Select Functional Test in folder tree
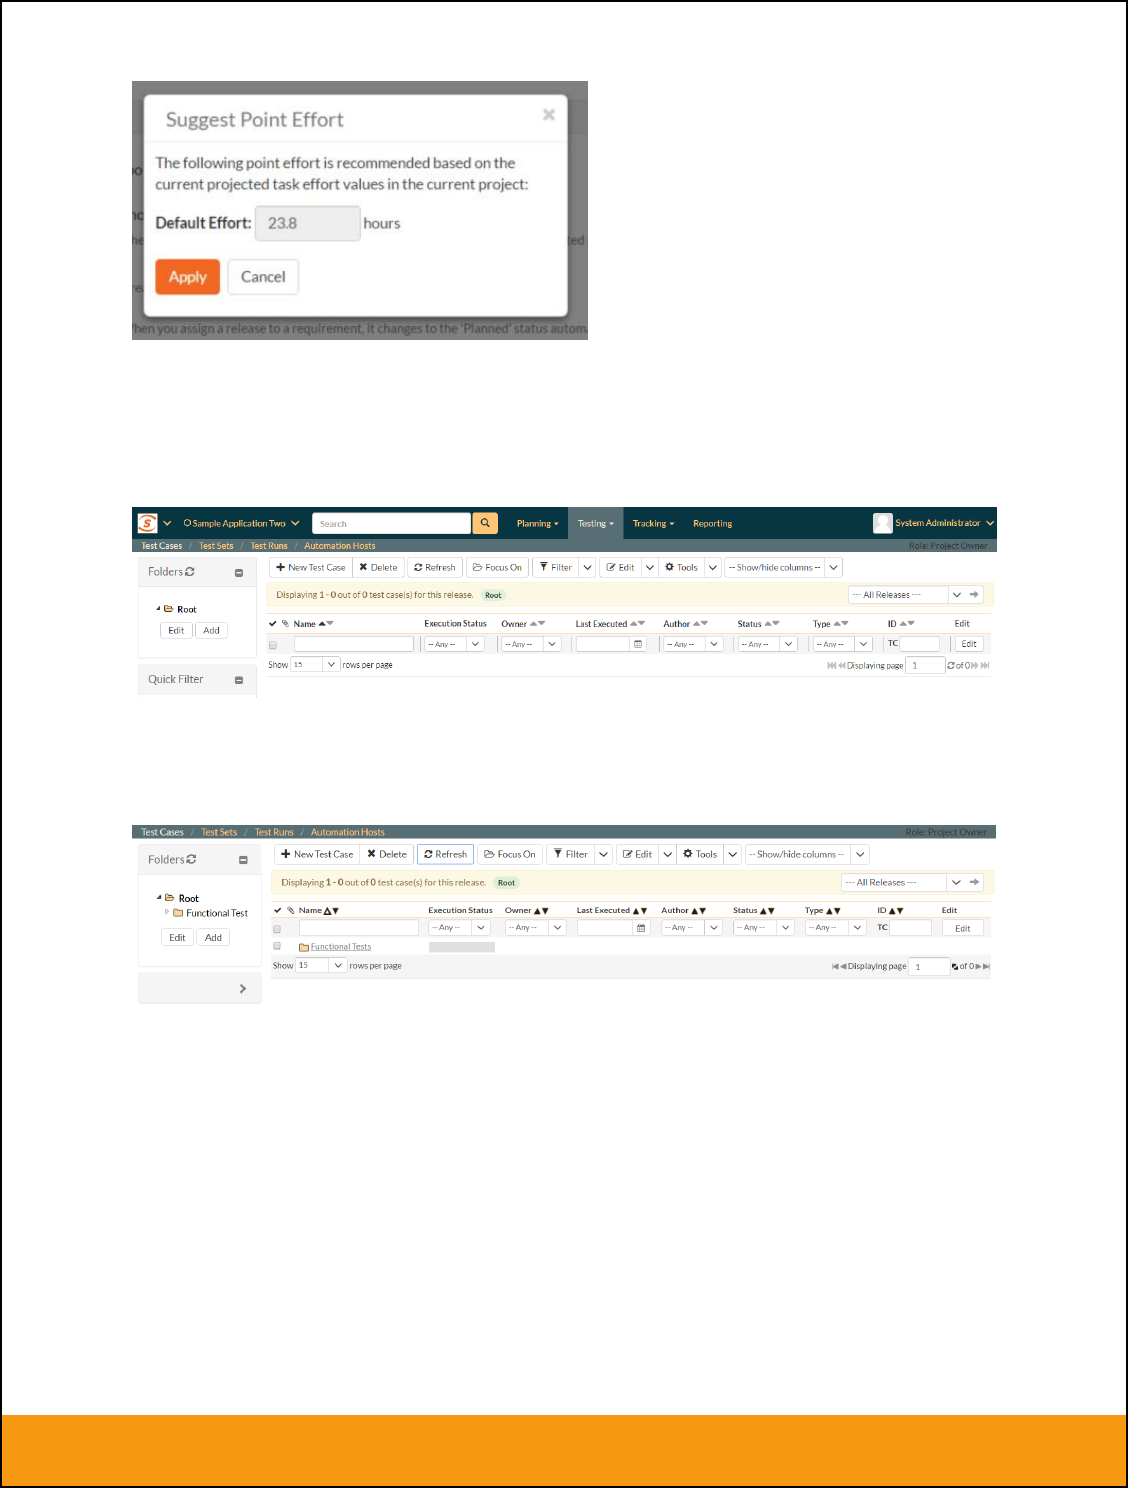This screenshot has width=1128, height=1488. 217,913
